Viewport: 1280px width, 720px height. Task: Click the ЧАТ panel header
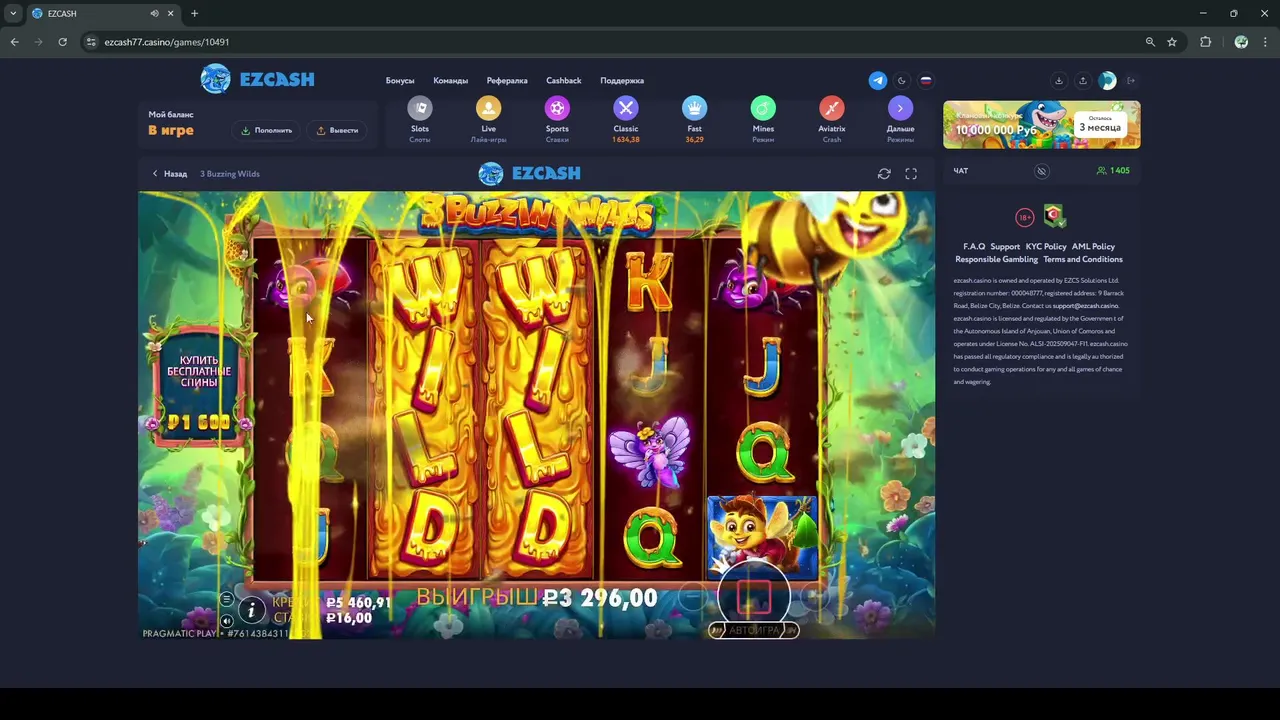tap(961, 171)
